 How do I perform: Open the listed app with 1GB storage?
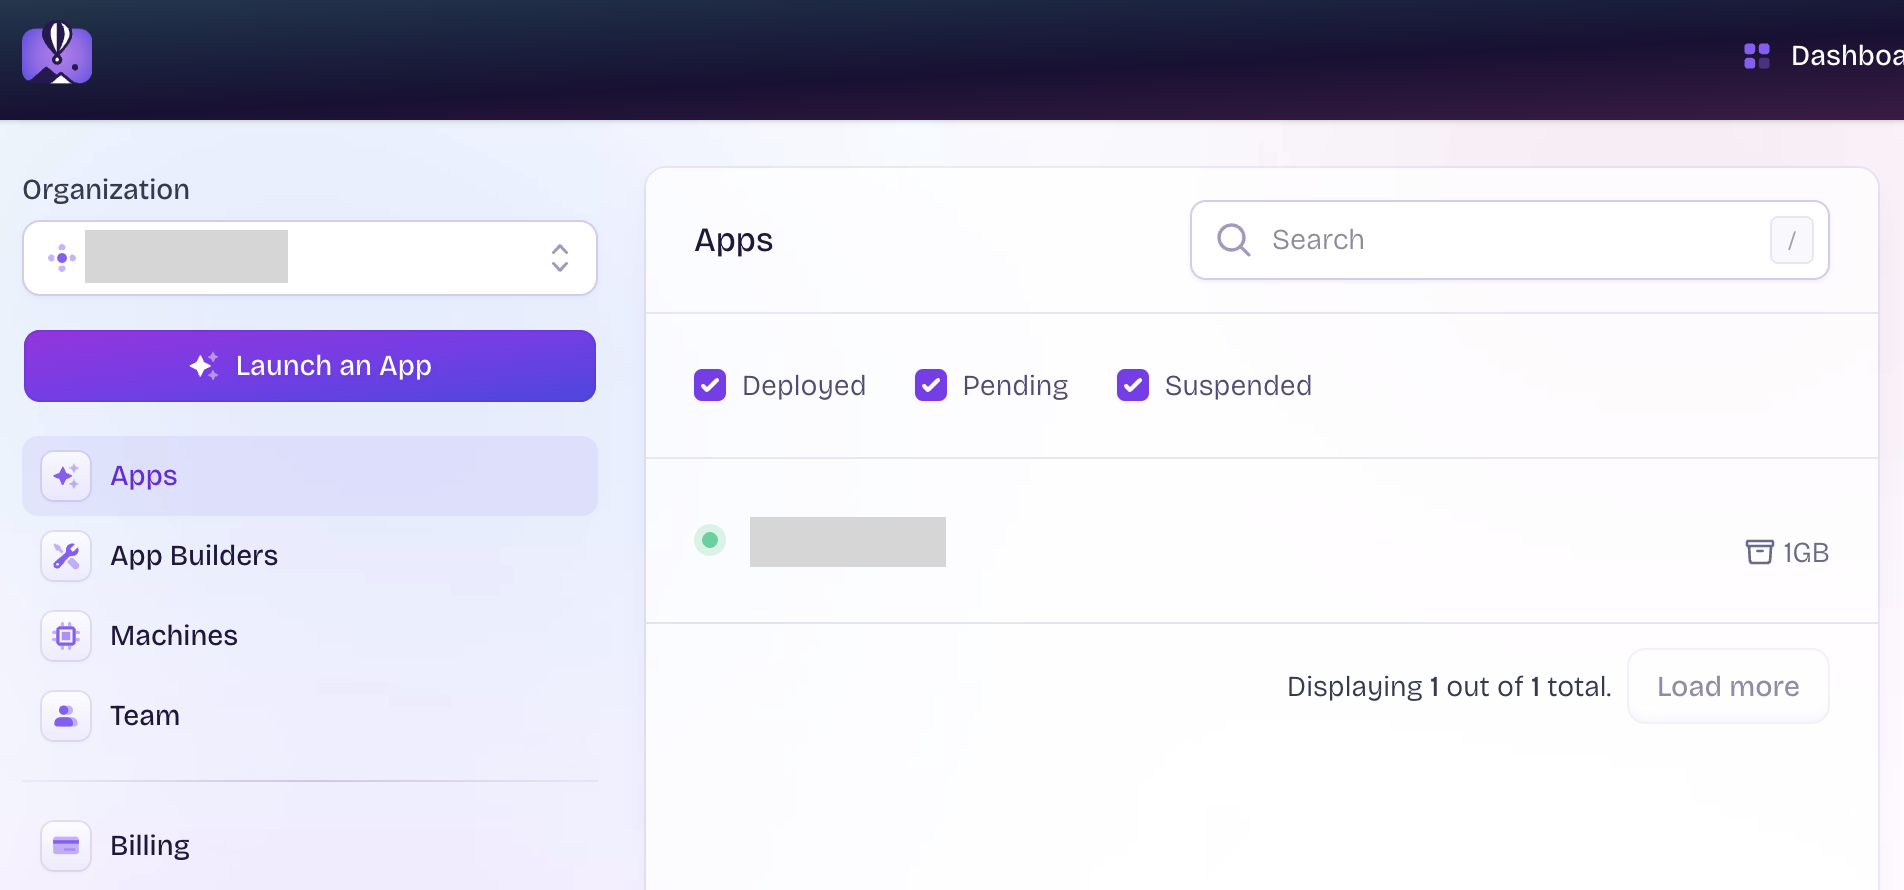click(x=1262, y=541)
